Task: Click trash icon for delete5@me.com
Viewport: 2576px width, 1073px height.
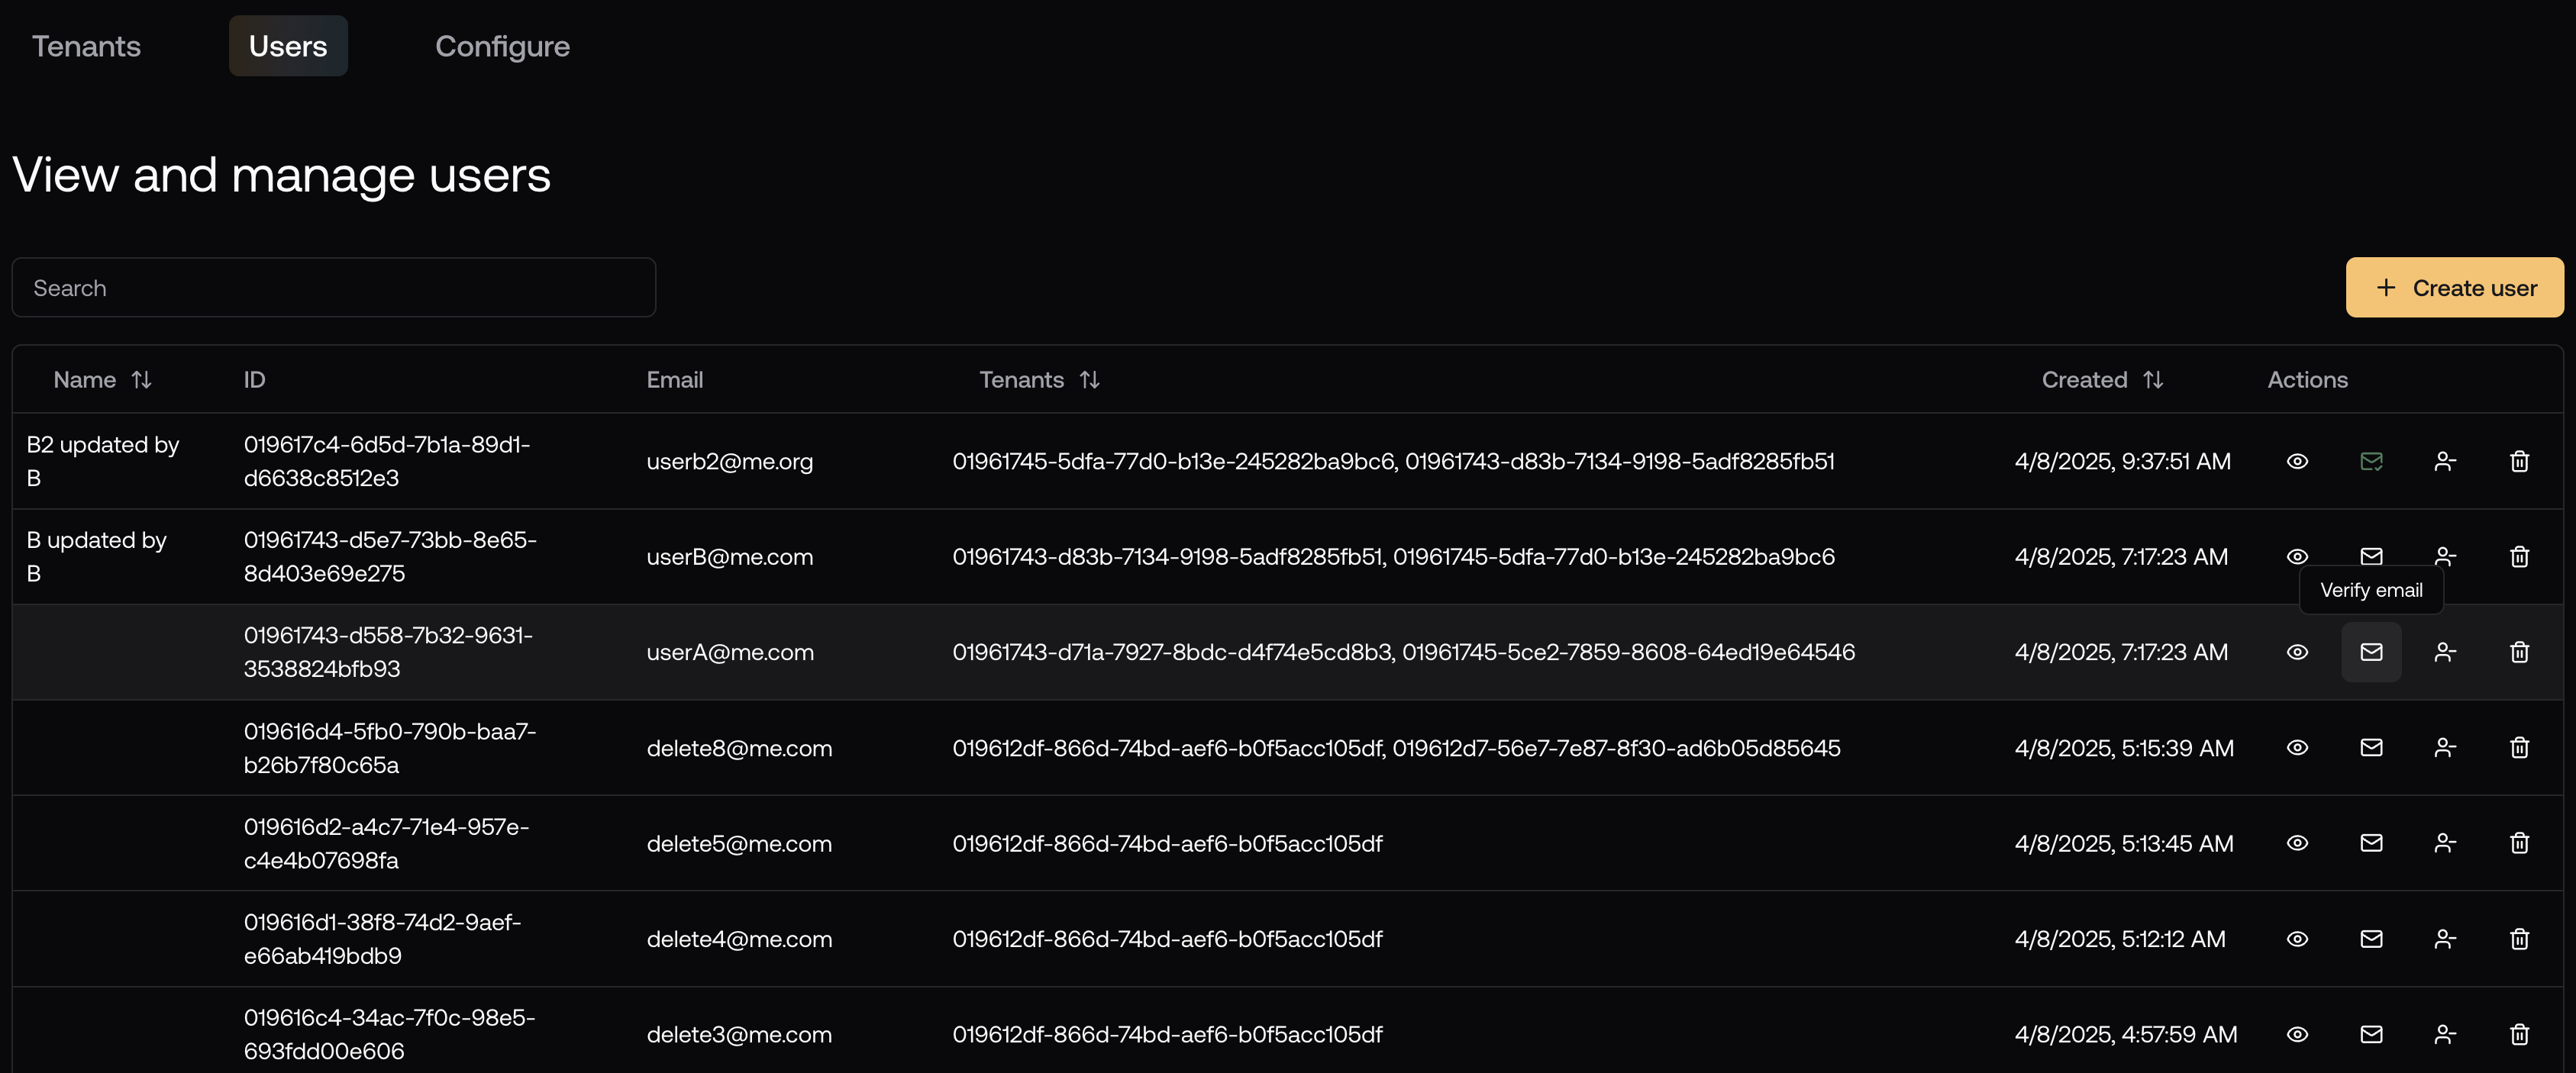Action: (x=2519, y=843)
